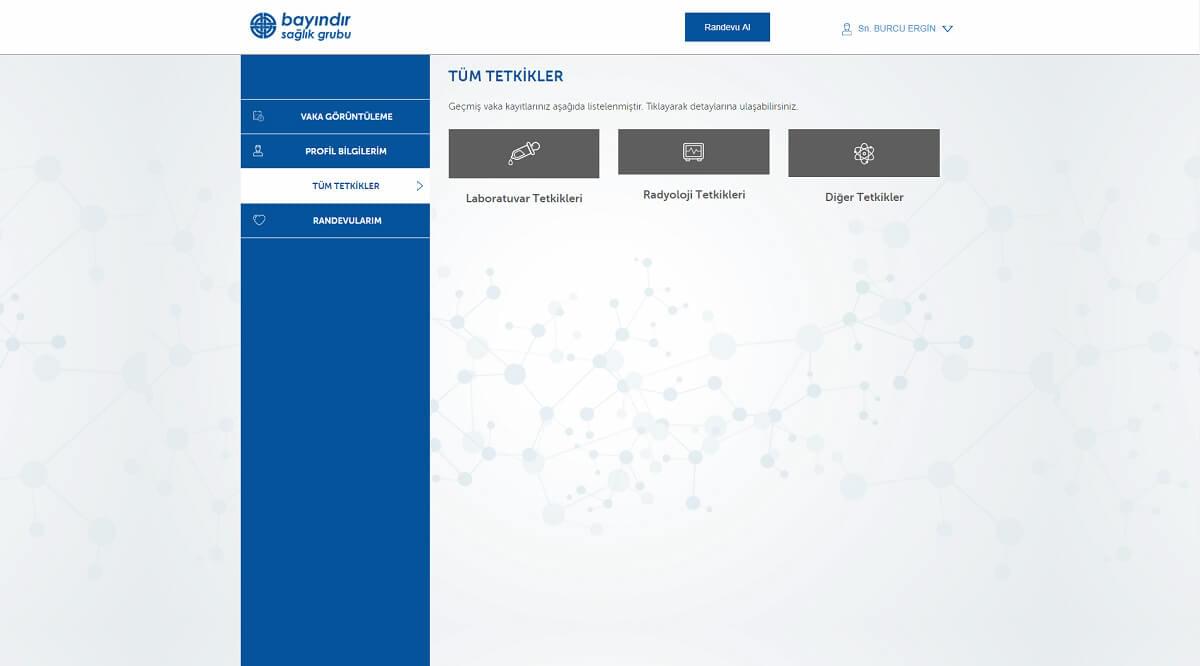
Task: Select the Sn. BURCU ERGİN account name
Action: pyautogui.click(x=896, y=29)
